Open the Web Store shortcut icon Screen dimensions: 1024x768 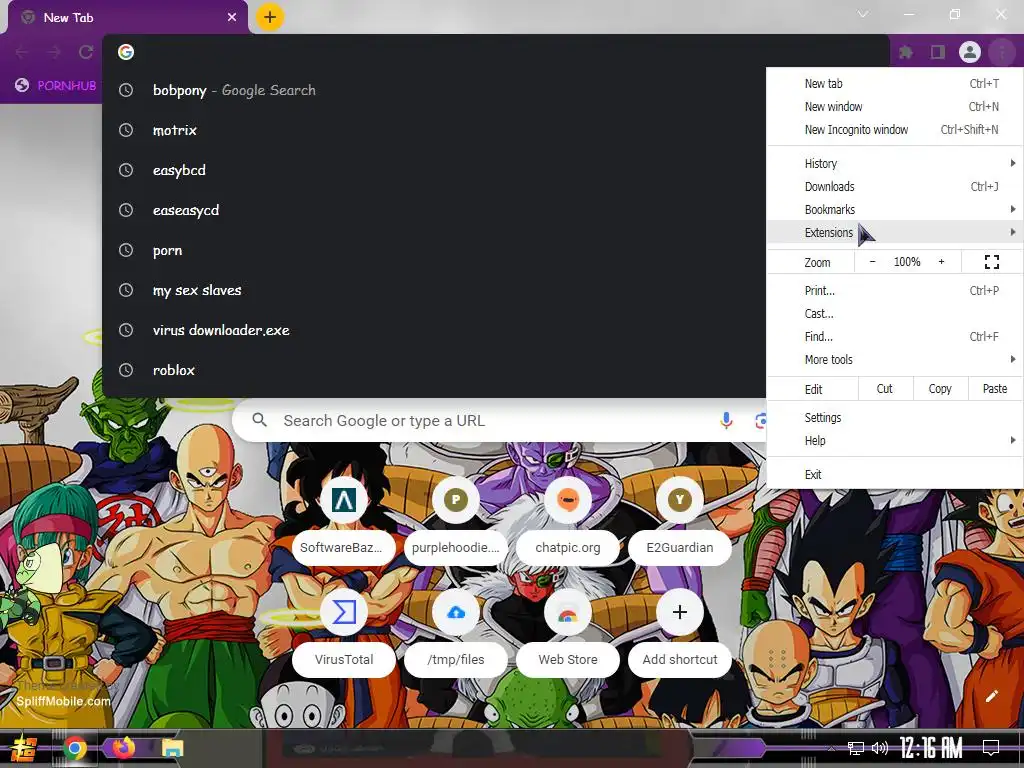click(568, 612)
